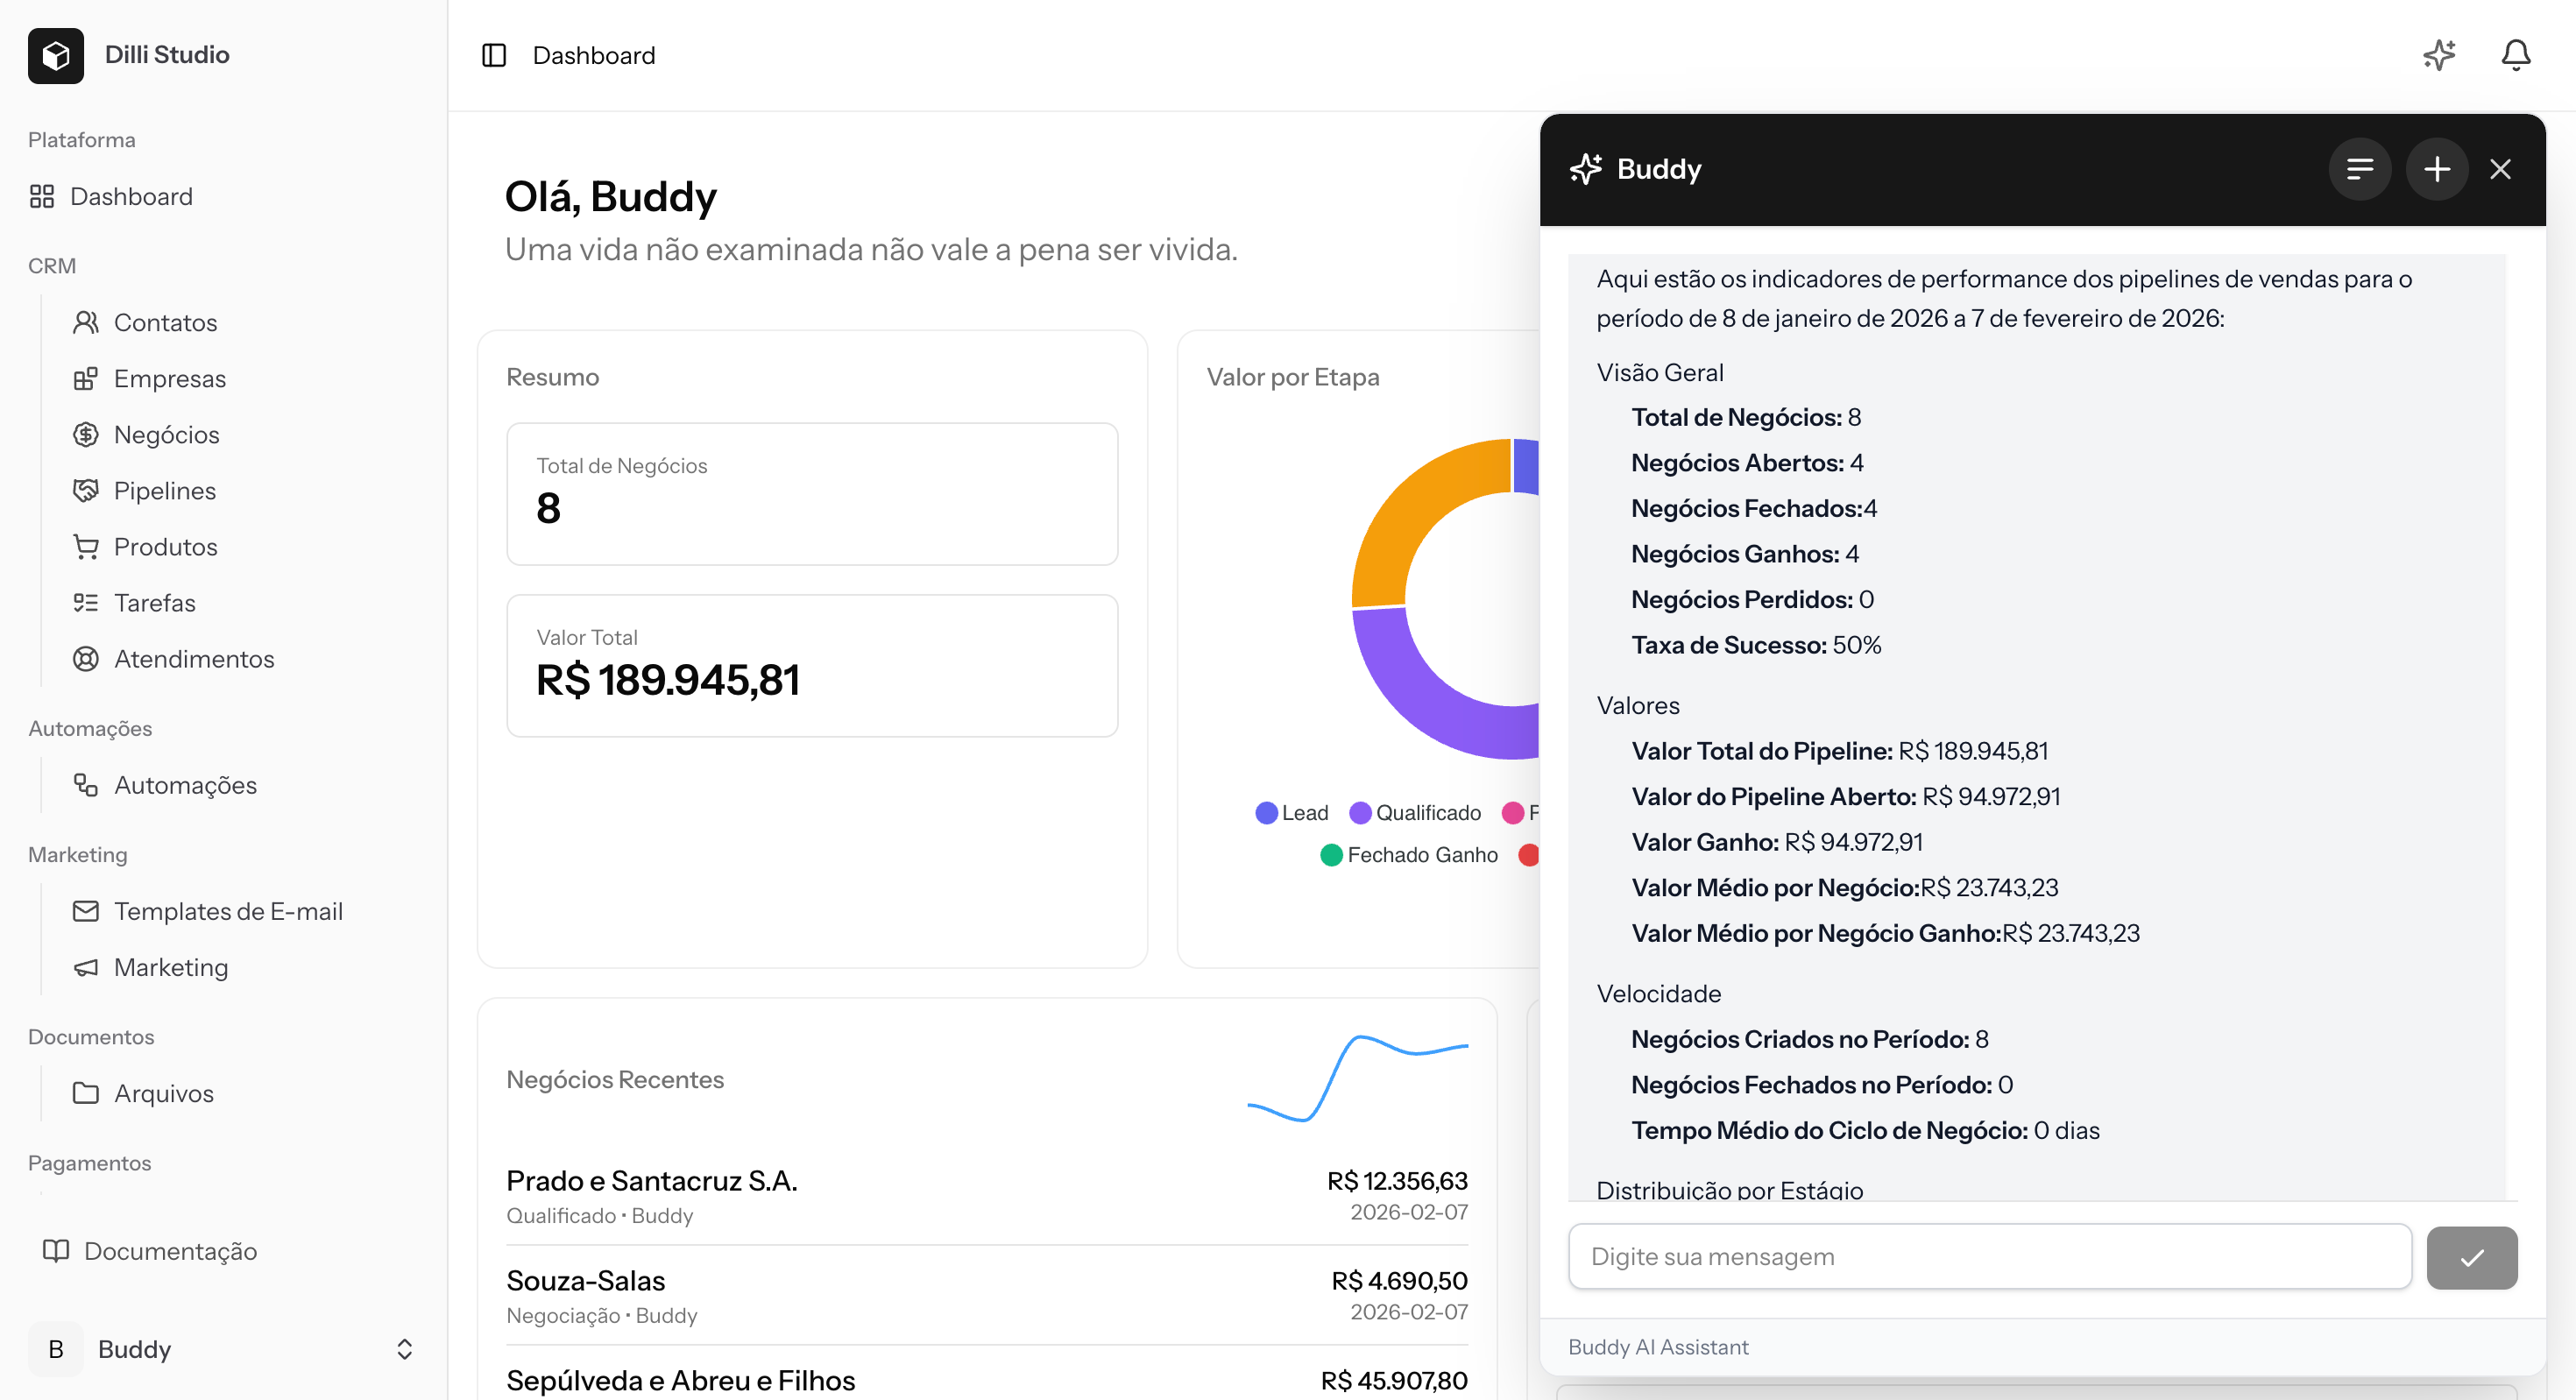The width and height of the screenshot is (2576, 1400).
Task: Click the Buddy sparkle icon in chat header
Action: (x=1586, y=169)
